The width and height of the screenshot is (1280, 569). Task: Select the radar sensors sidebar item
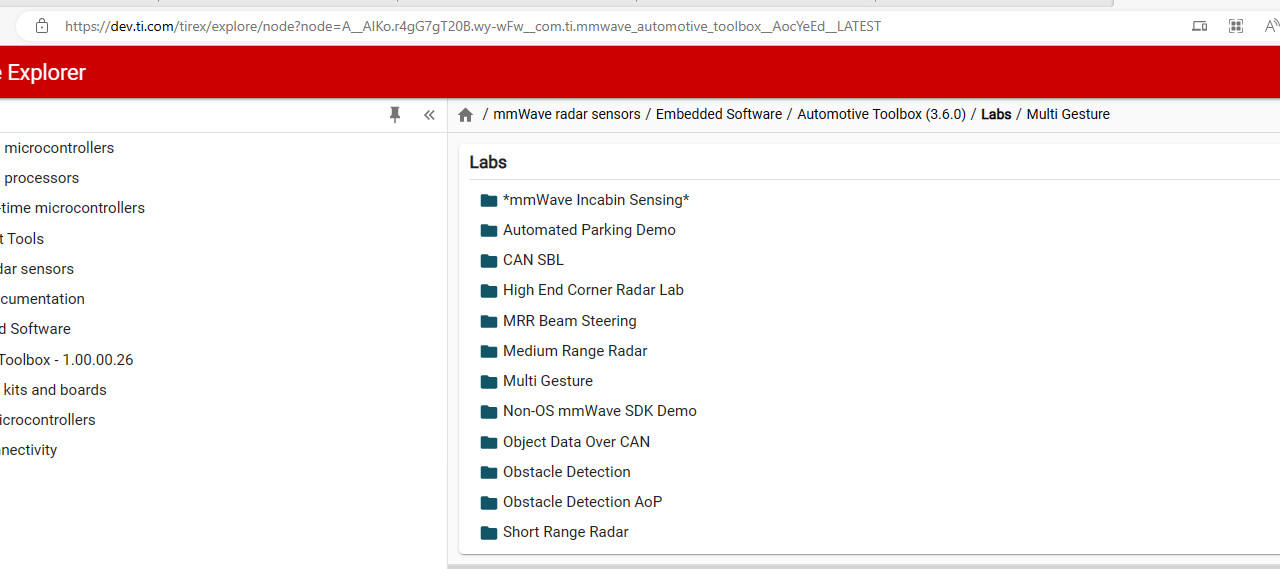[x=37, y=269]
